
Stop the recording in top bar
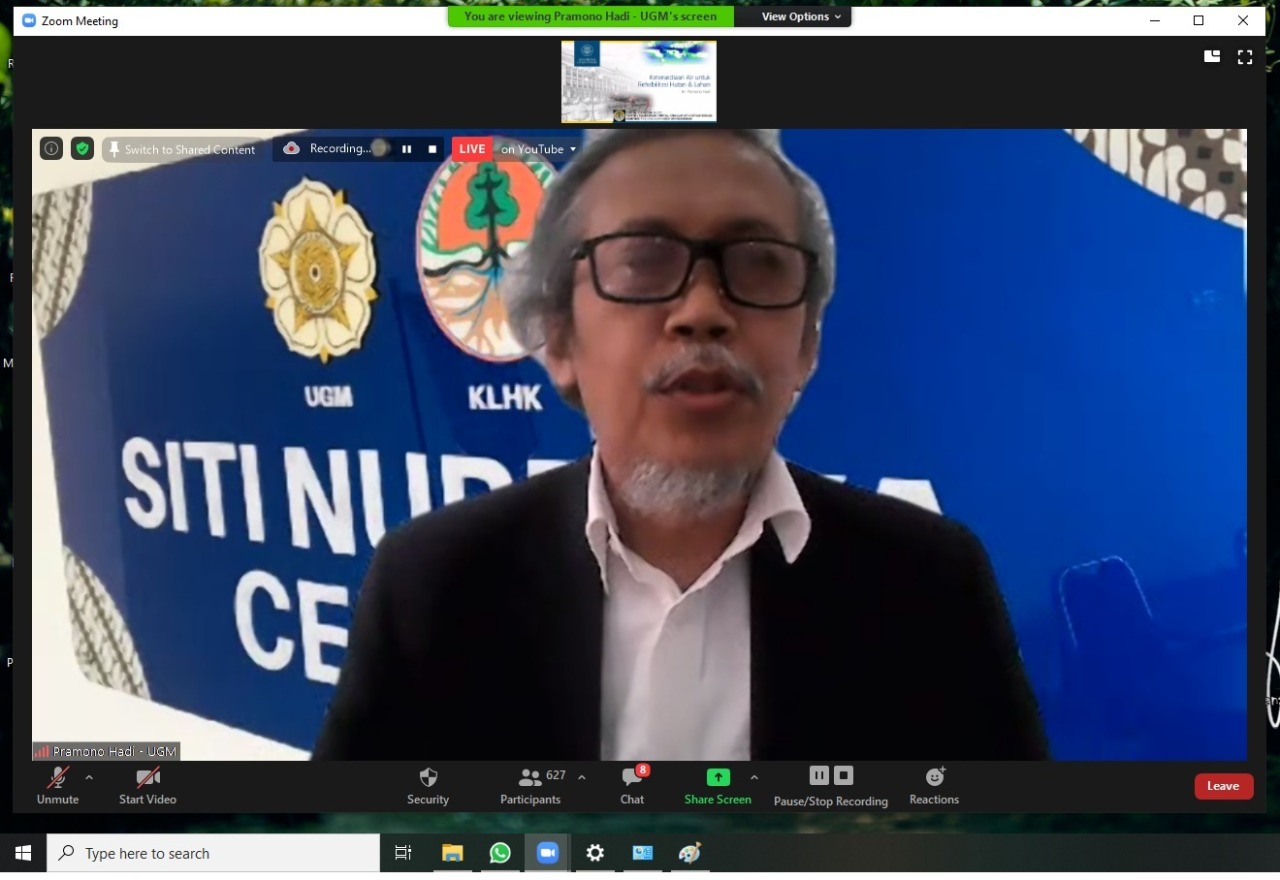[x=432, y=149]
